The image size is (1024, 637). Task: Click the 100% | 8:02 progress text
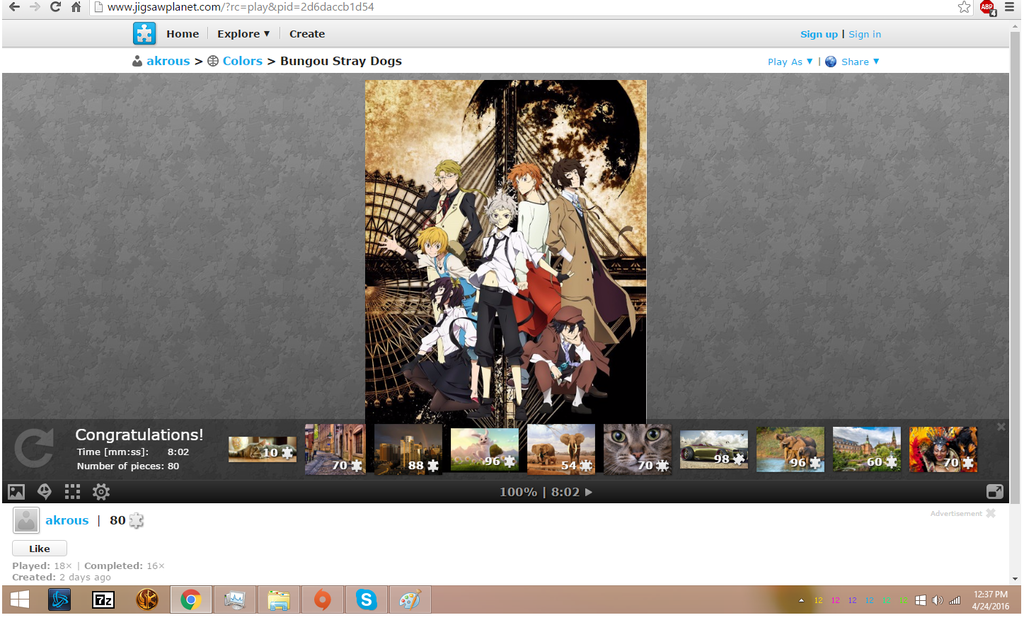point(539,492)
